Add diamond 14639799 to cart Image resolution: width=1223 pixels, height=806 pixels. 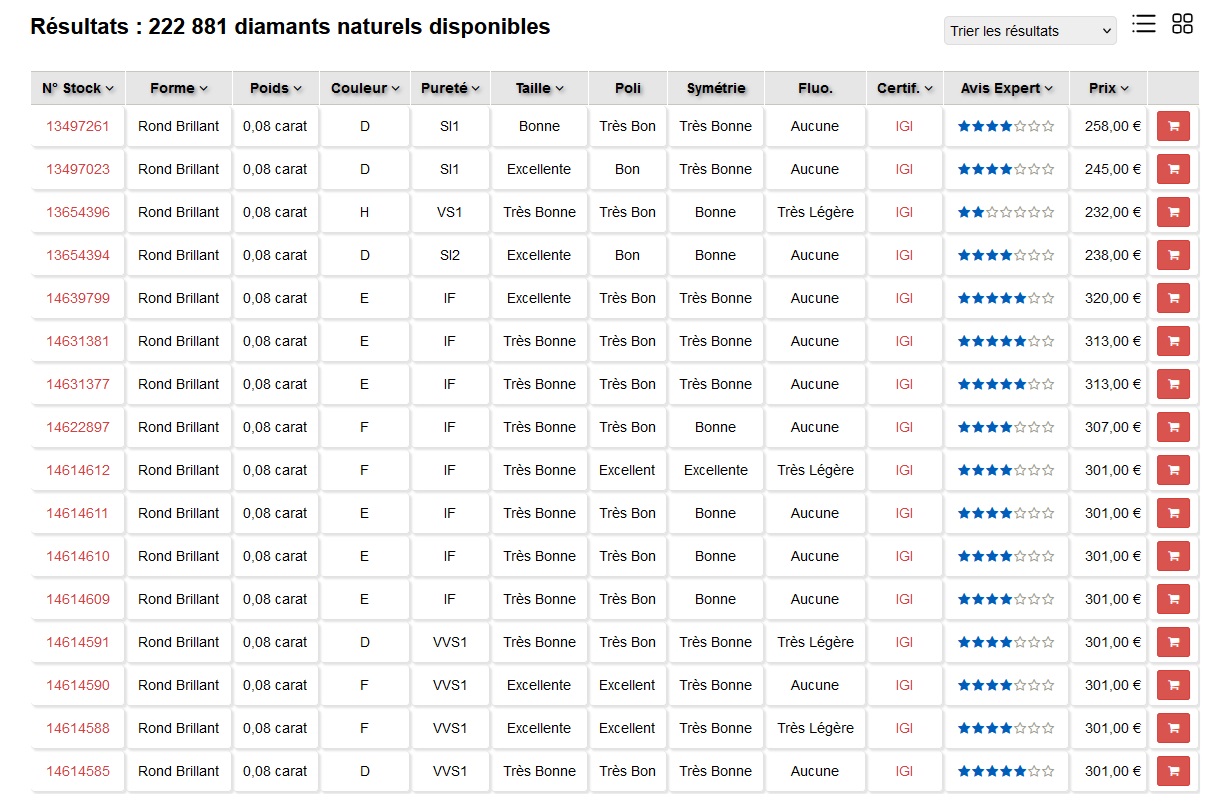point(1172,298)
